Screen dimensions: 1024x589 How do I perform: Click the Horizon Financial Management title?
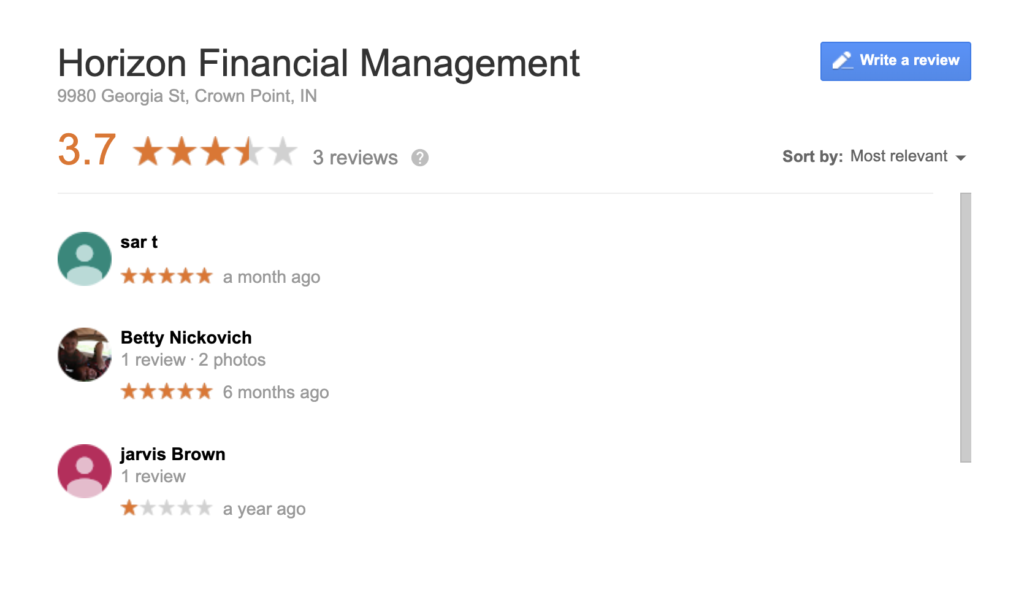pos(319,63)
